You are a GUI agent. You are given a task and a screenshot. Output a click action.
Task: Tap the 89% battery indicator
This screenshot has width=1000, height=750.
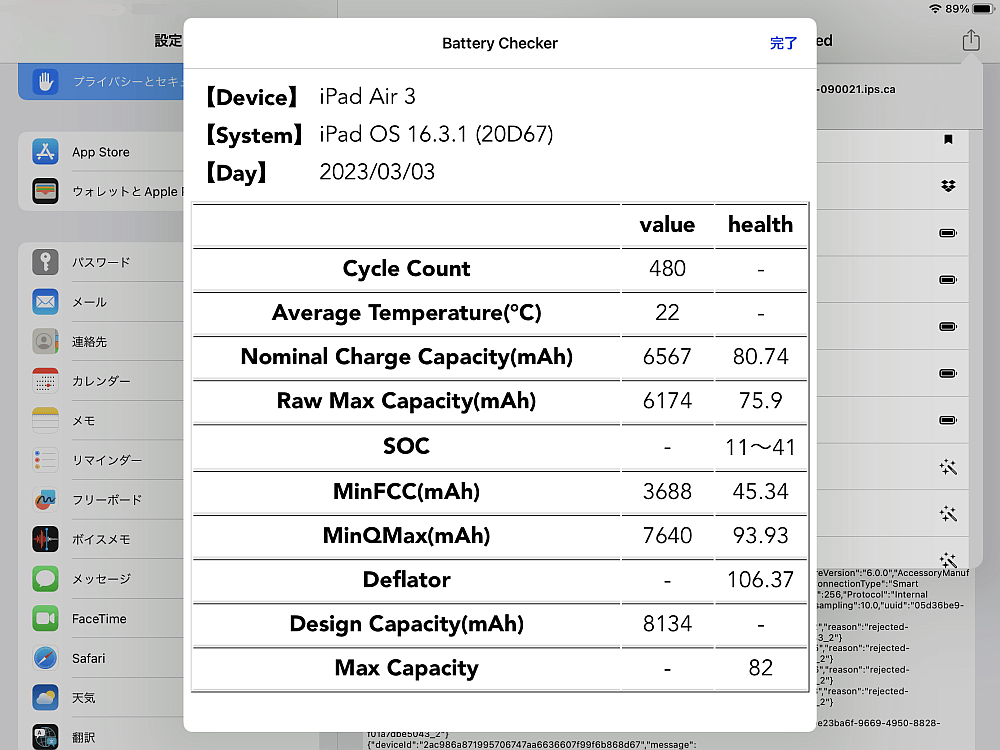coord(969,8)
